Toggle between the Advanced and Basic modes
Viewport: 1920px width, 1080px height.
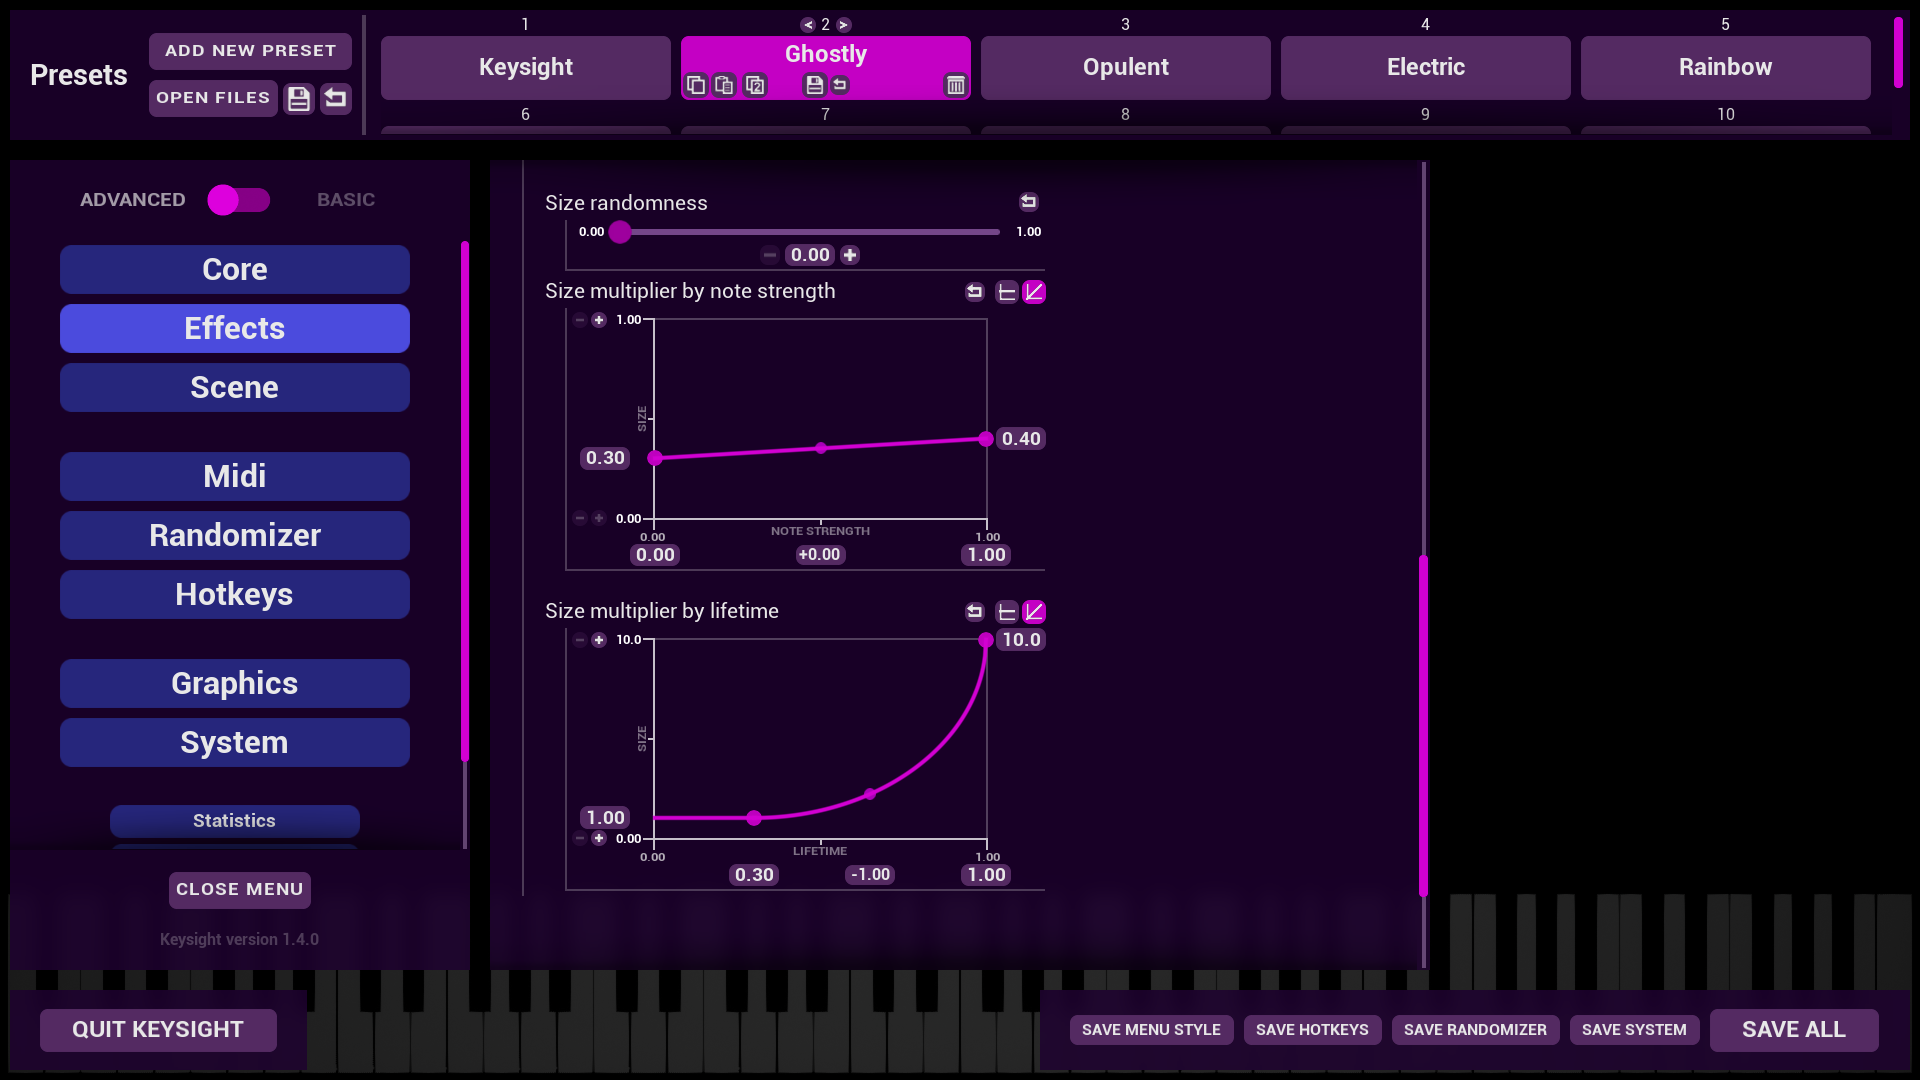[x=238, y=200]
